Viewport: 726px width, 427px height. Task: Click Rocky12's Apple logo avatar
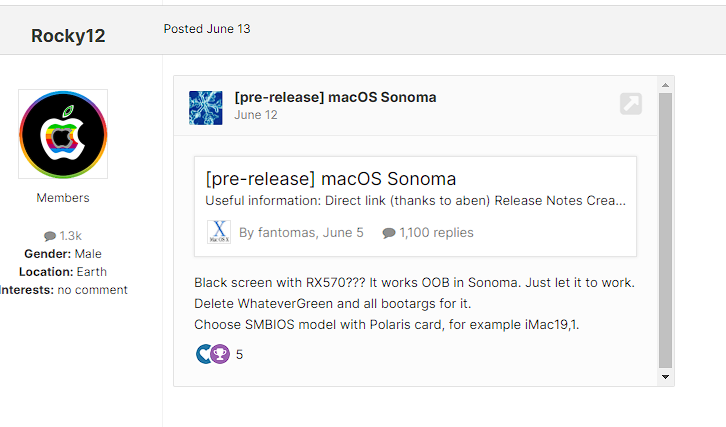(63, 134)
